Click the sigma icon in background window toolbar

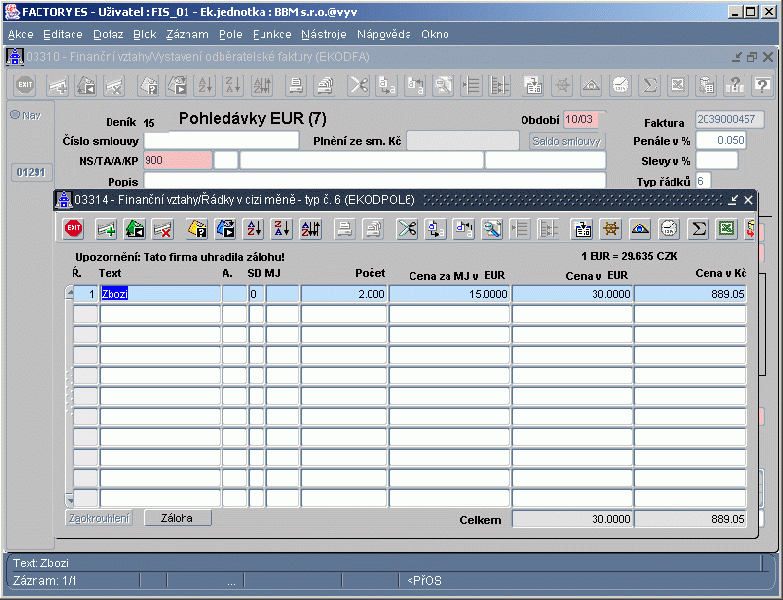[x=650, y=85]
